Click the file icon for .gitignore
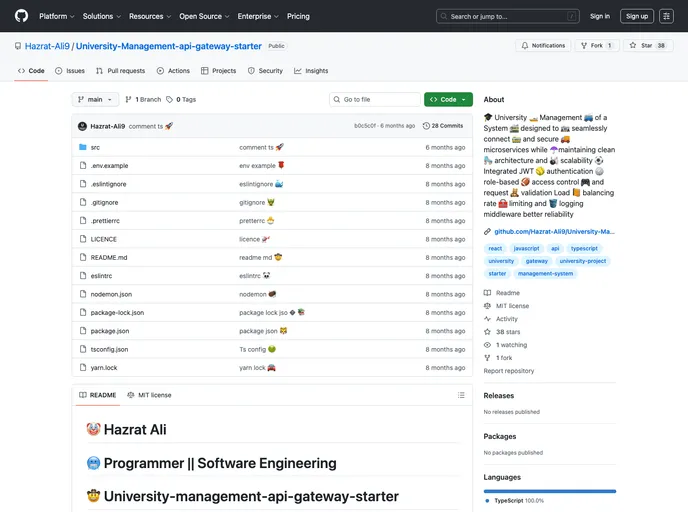688x512 pixels. (82, 202)
